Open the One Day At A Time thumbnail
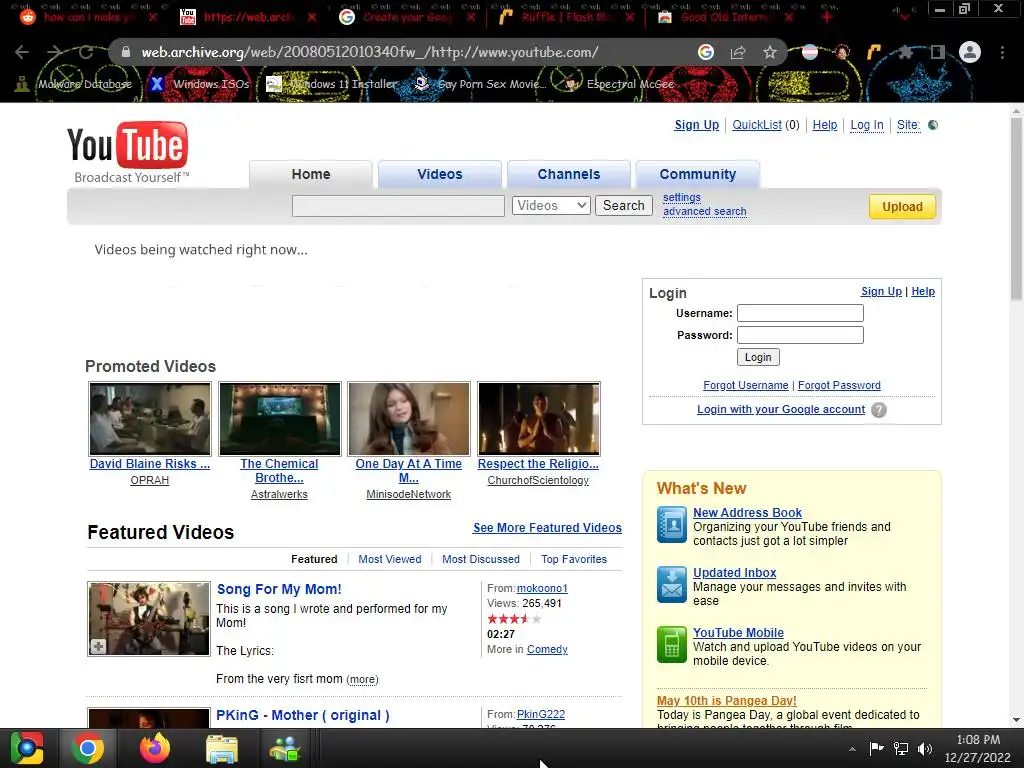 pos(409,419)
